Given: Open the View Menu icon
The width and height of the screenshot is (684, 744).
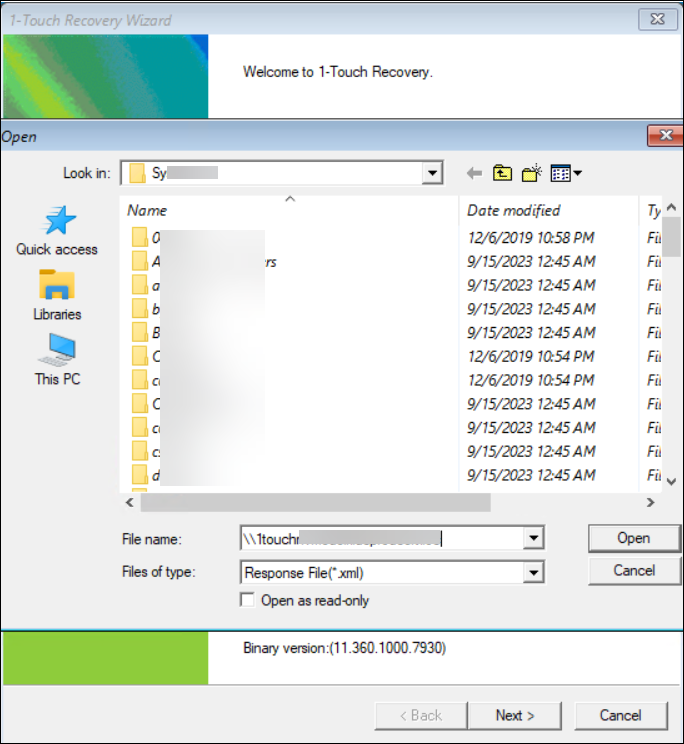Looking at the screenshot, I should tap(566, 173).
